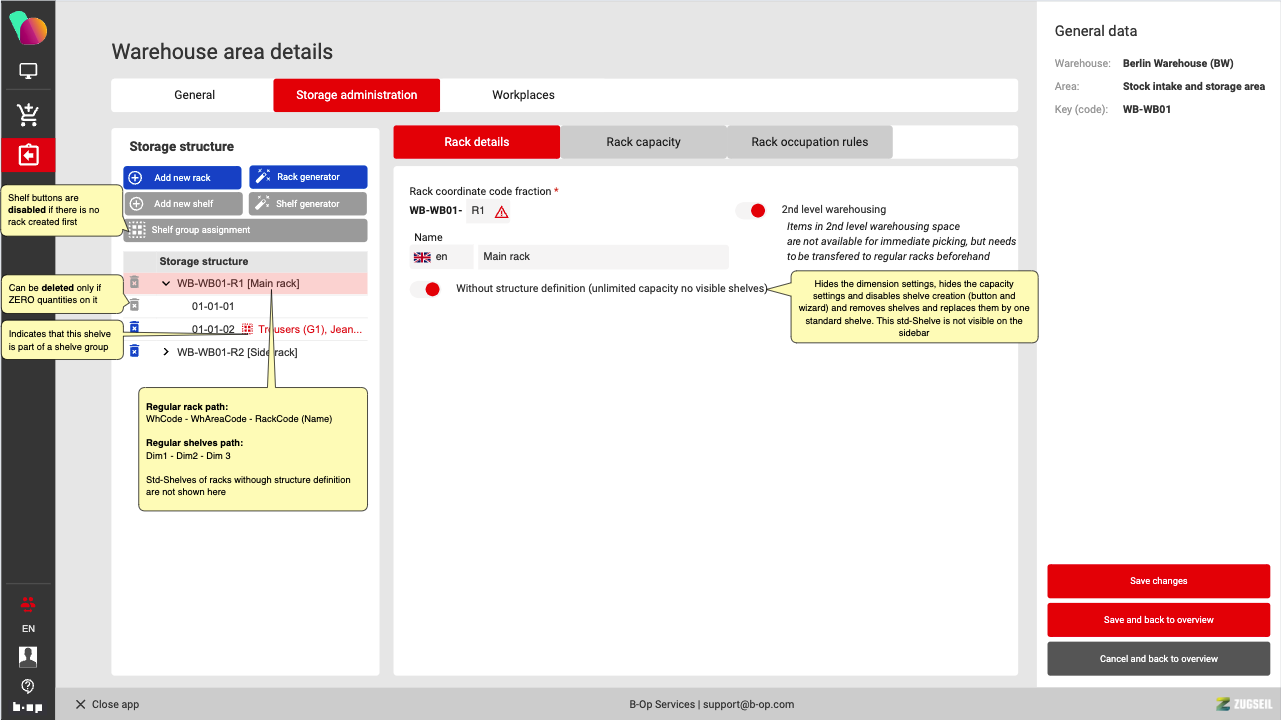The width and height of the screenshot is (1281, 720).
Task: Delete rack WB-WB01-R2 with its trash icon
Action: point(134,352)
